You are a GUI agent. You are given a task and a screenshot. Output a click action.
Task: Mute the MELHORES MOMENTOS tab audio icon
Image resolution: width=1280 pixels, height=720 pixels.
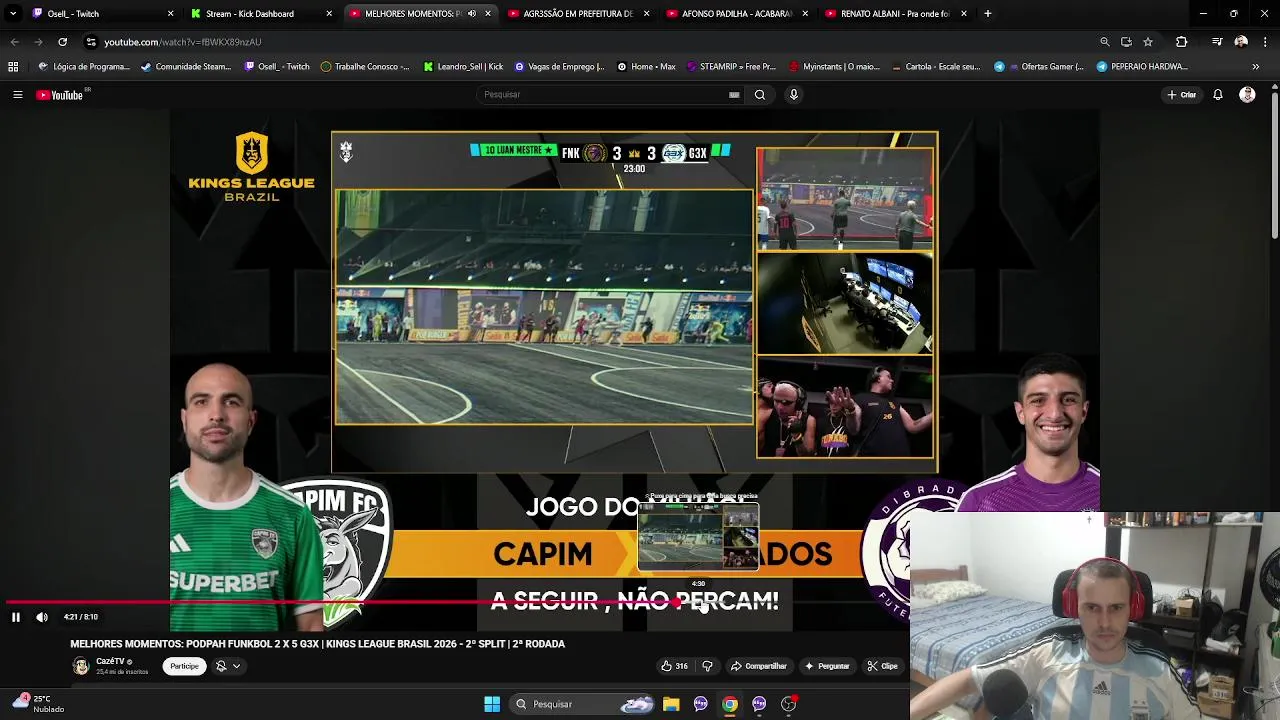[x=472, y=14]
